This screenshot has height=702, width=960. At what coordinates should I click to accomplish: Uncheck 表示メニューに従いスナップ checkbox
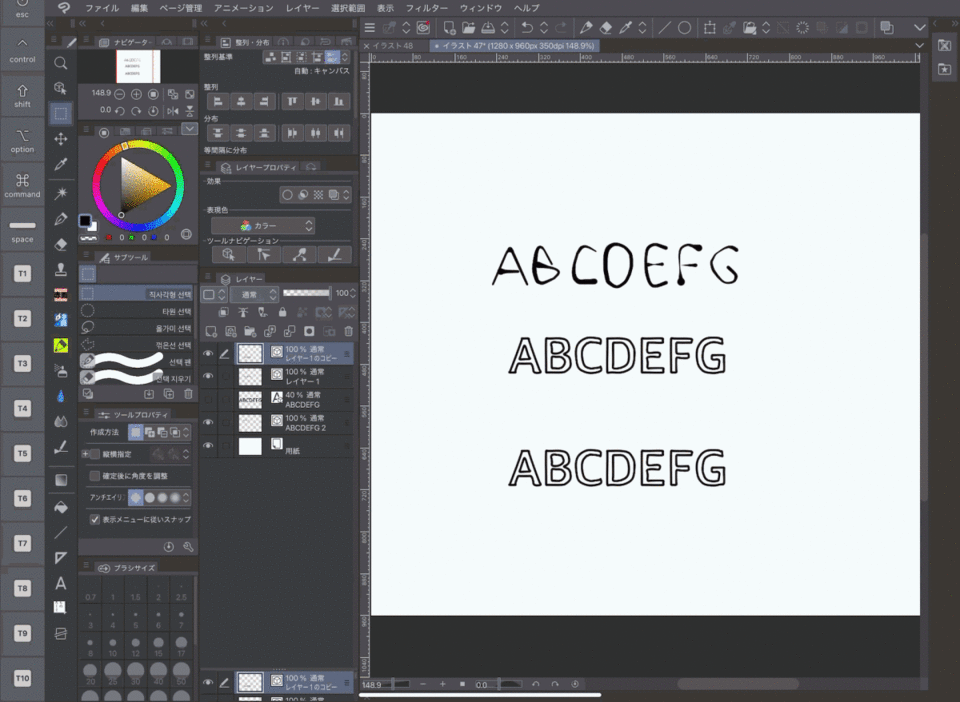95,519
